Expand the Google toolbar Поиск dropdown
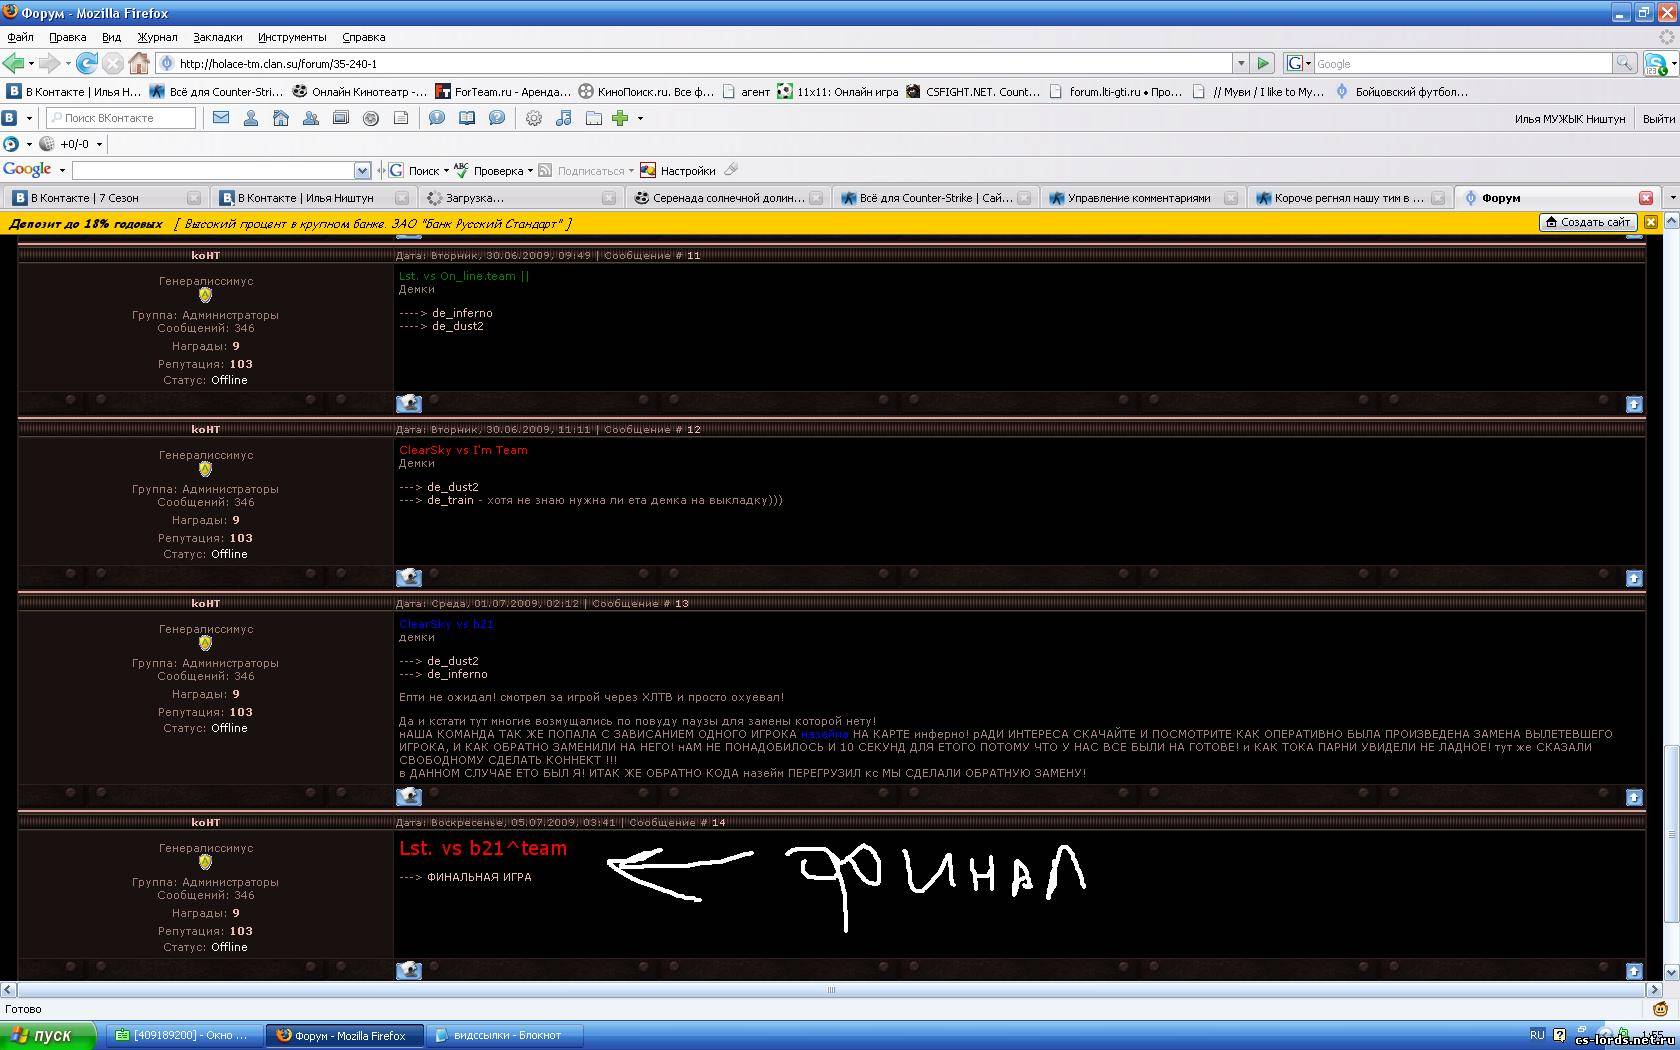Viewport: 1680px width, 1050px height. coord(446,171)
